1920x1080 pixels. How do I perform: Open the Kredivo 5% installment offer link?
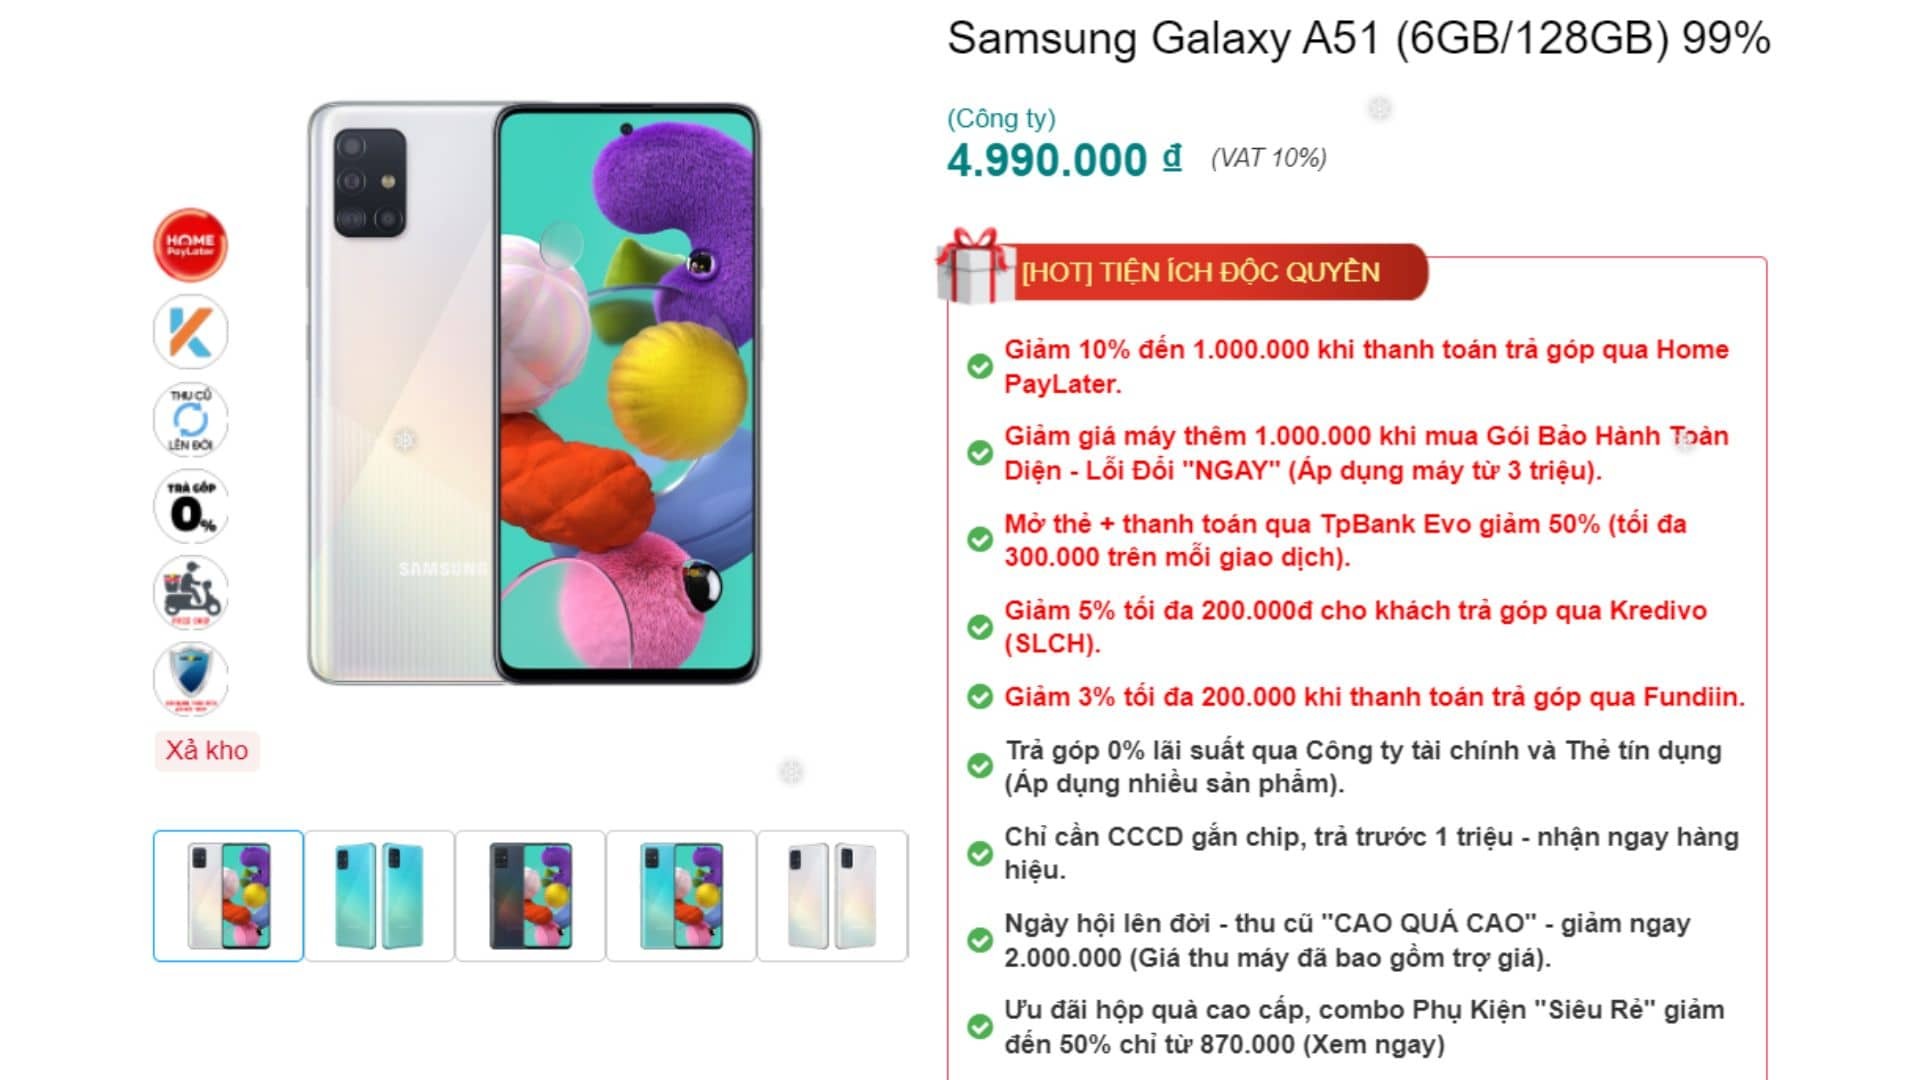pyautogui.click(x=1355, y=627)
